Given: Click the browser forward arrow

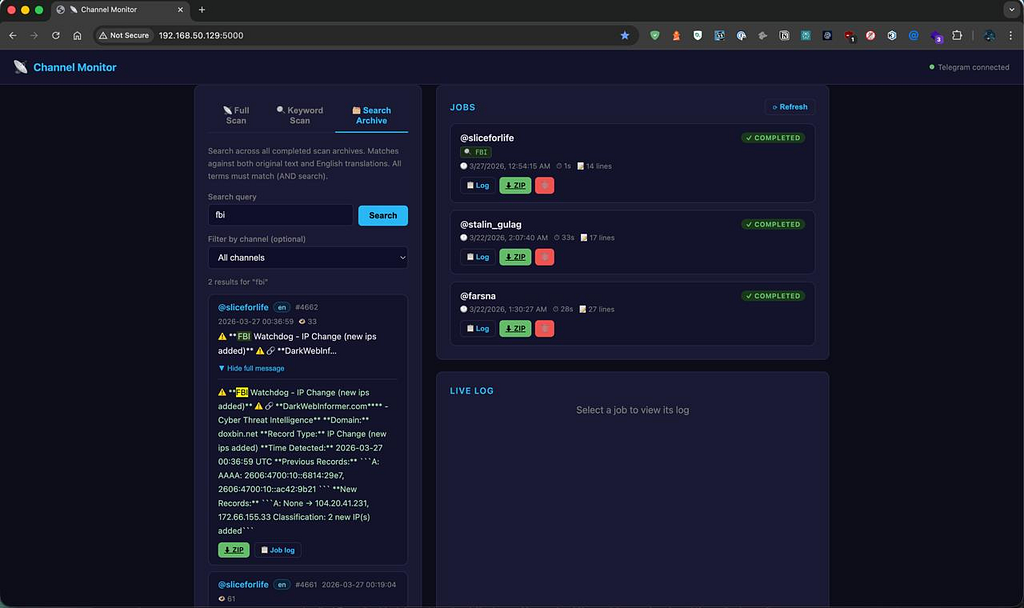Looking at the screenshot, I should [34, 35].
